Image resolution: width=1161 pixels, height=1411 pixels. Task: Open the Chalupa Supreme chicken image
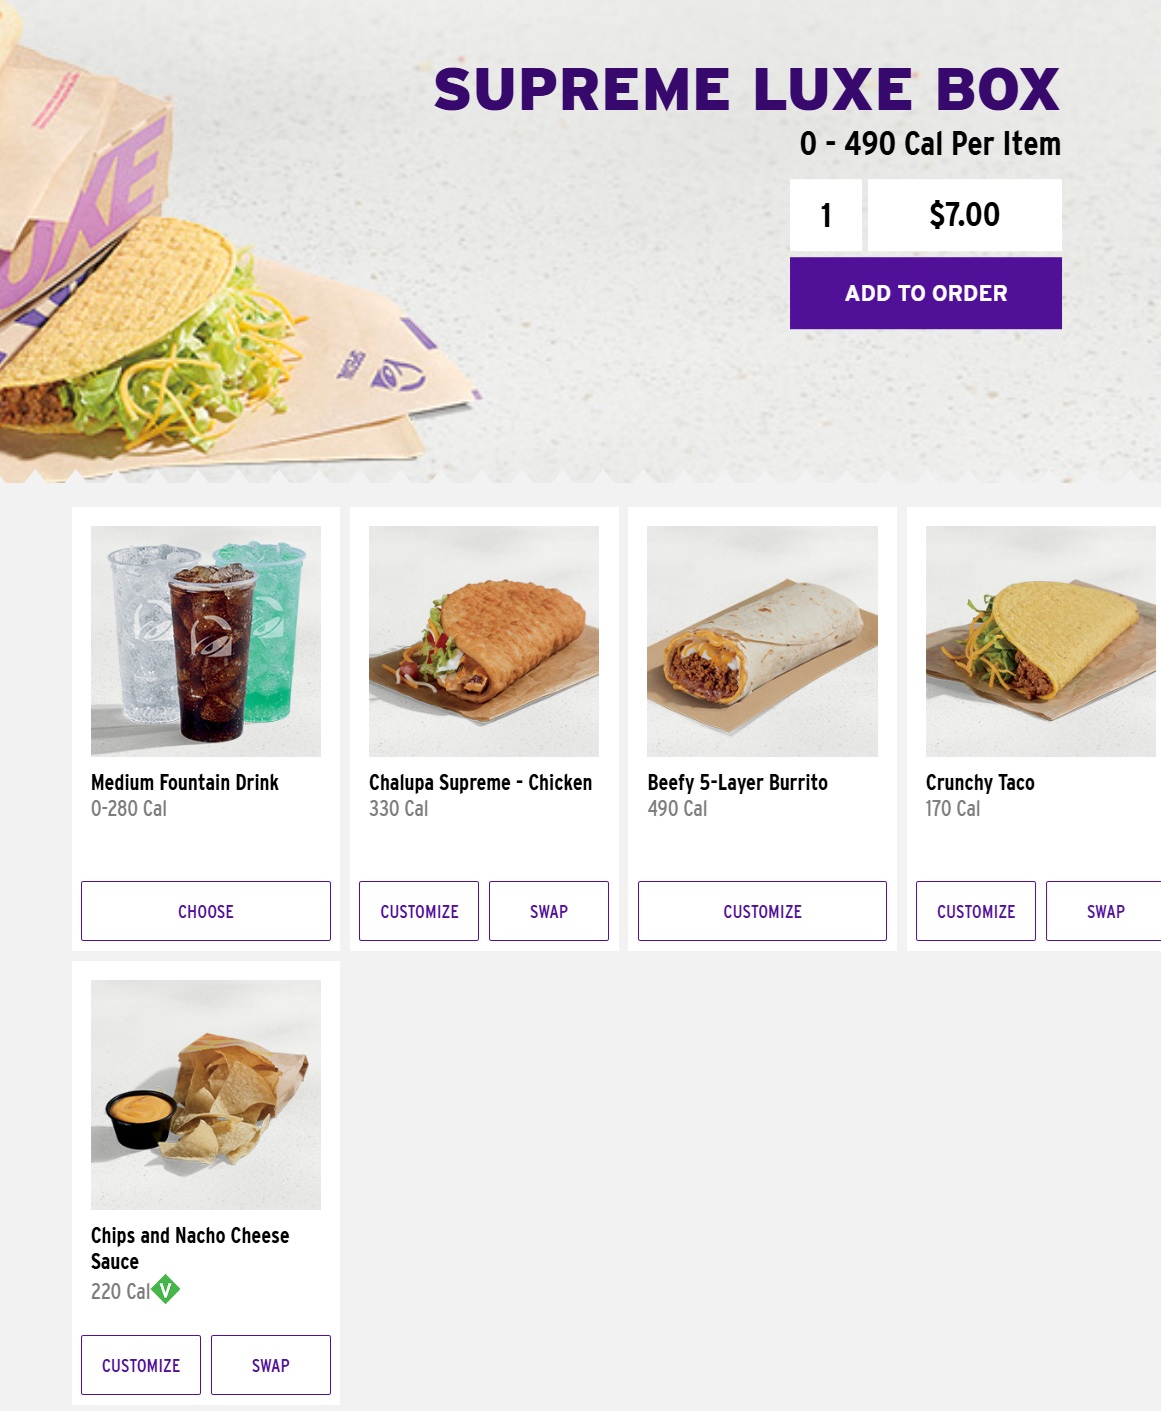[484, 641]
